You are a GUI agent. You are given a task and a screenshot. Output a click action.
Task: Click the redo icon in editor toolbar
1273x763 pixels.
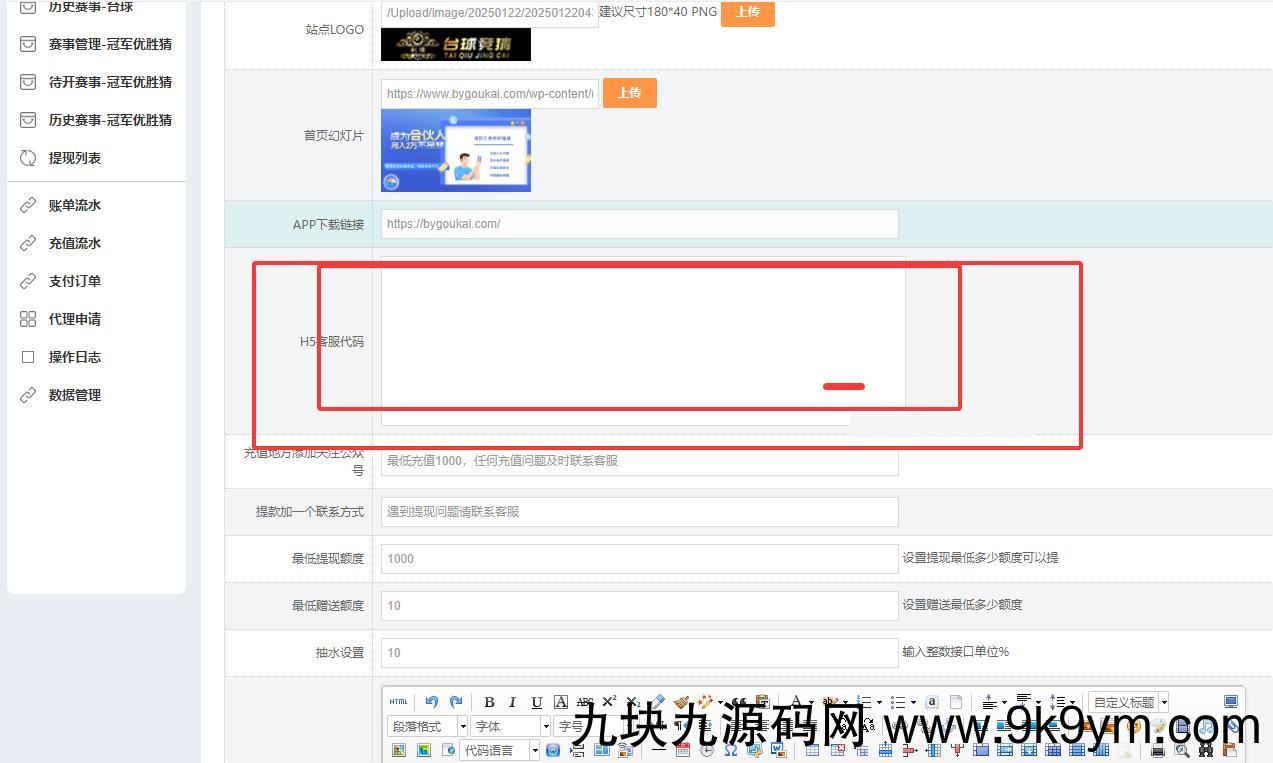456,702
